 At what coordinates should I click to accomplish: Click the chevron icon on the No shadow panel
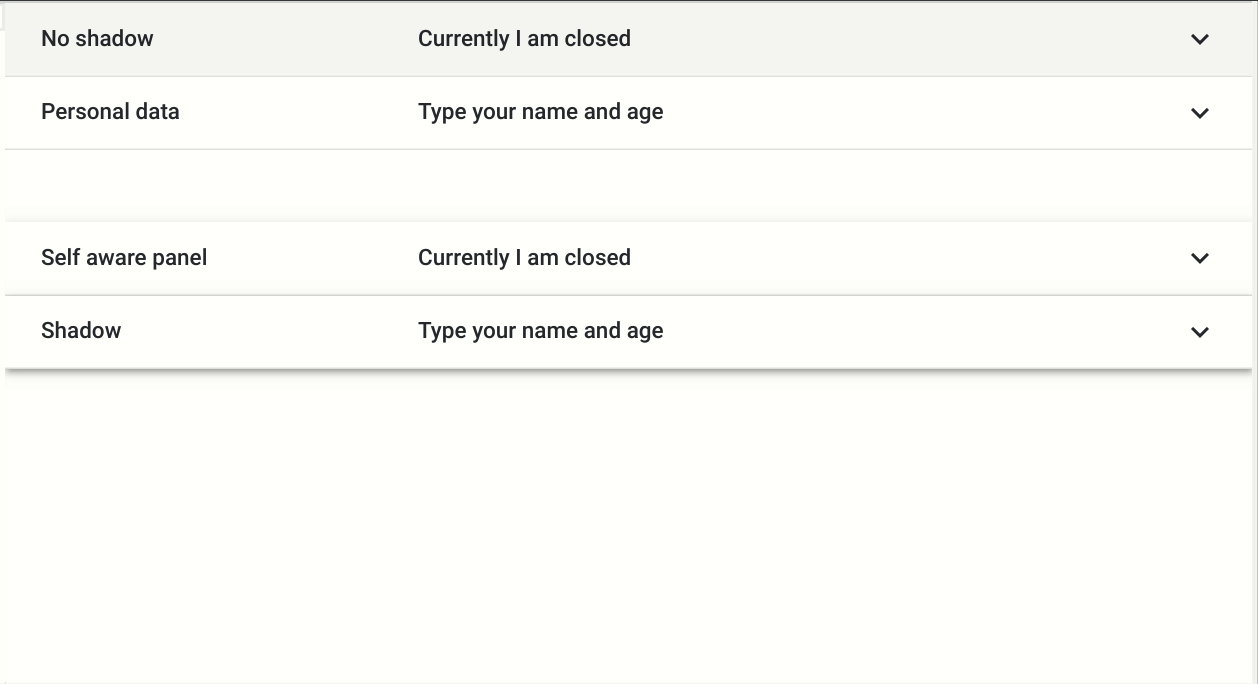point(1200,39)
